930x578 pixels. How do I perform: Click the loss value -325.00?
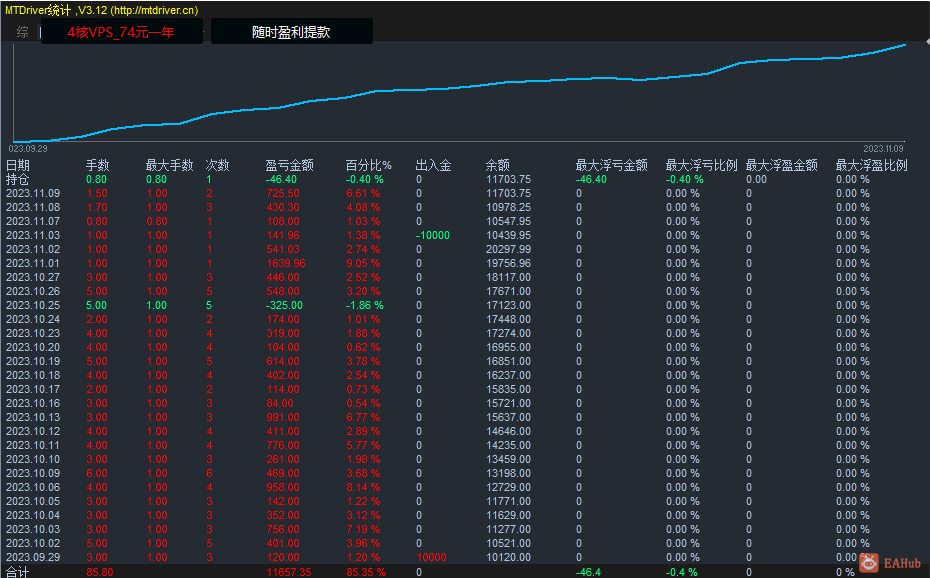coord(284,305)
